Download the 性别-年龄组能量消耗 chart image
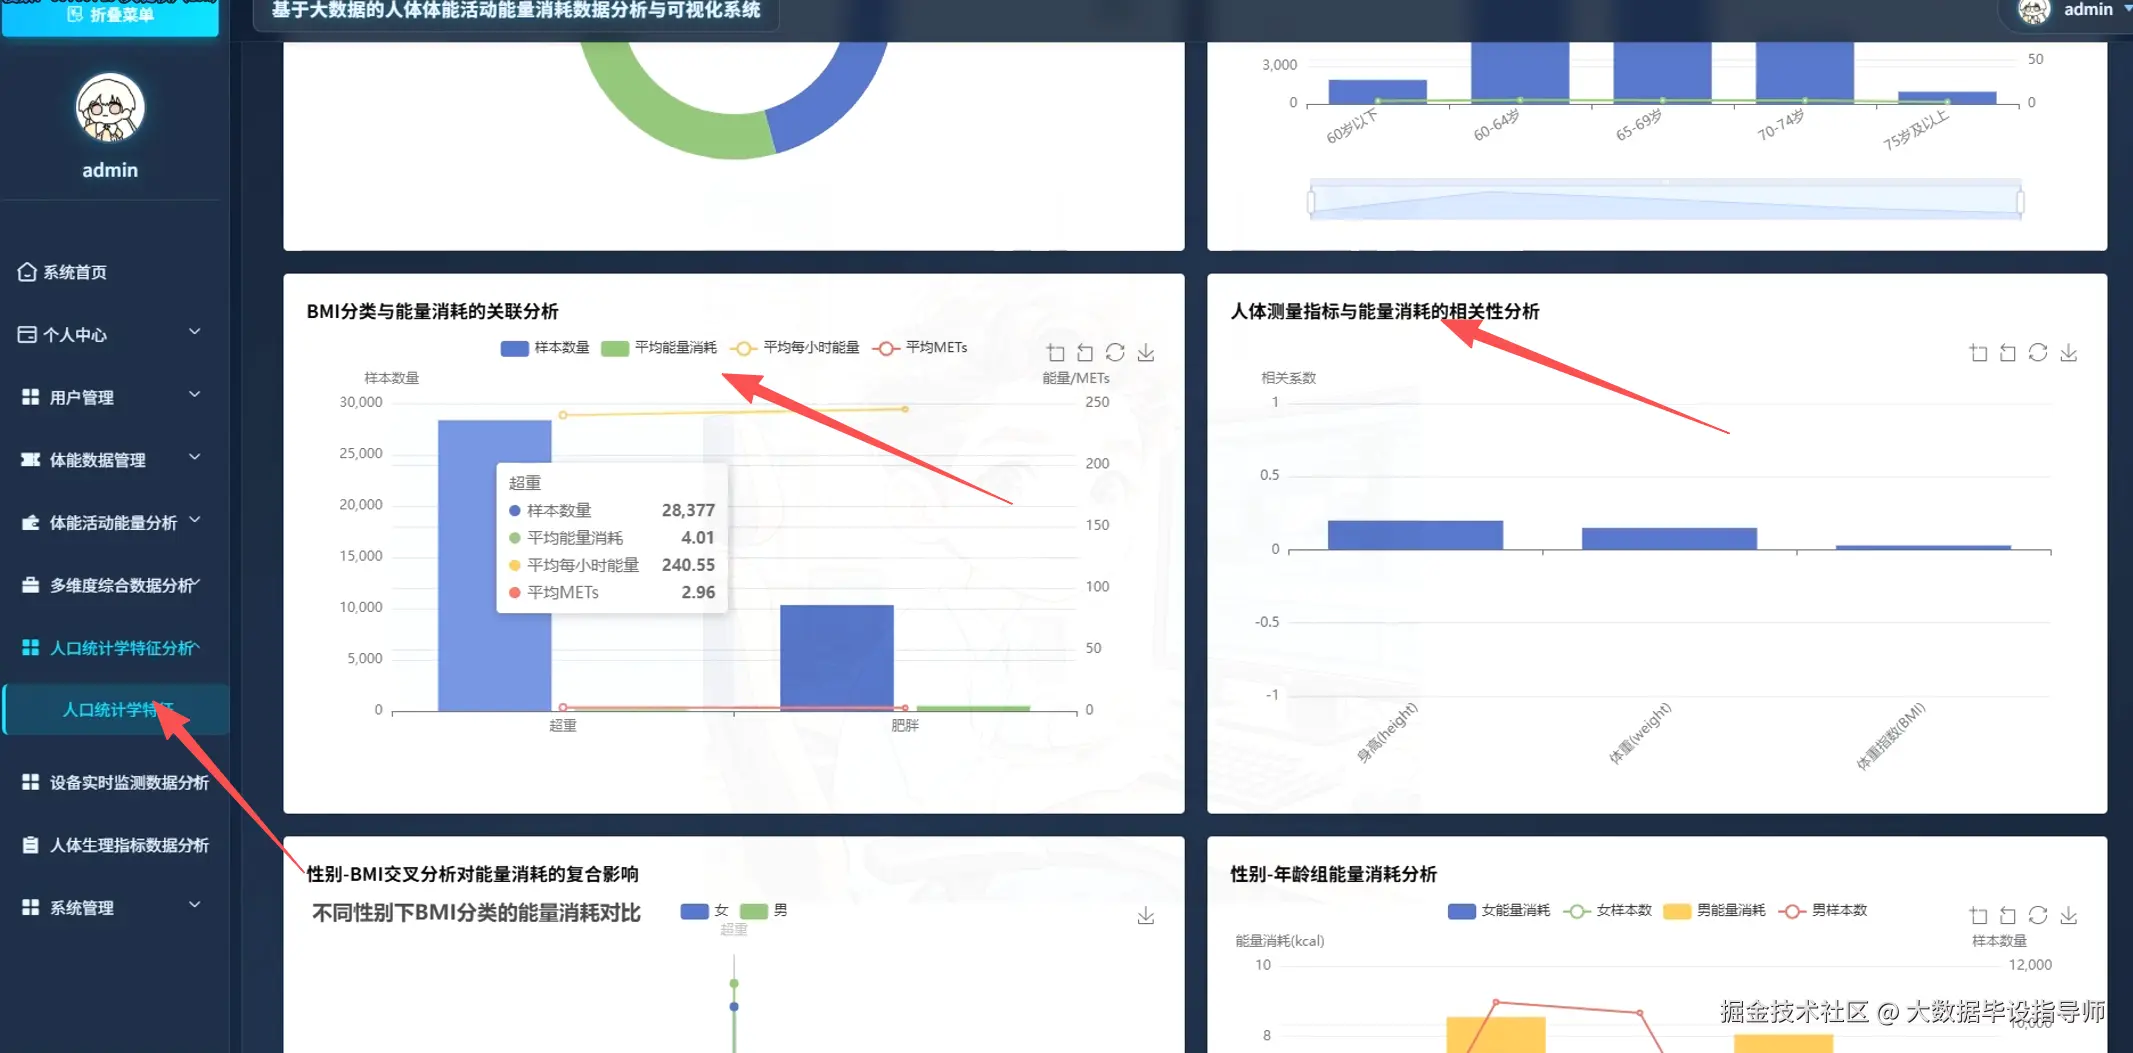2133x1053 pixels. point(2069,915)
